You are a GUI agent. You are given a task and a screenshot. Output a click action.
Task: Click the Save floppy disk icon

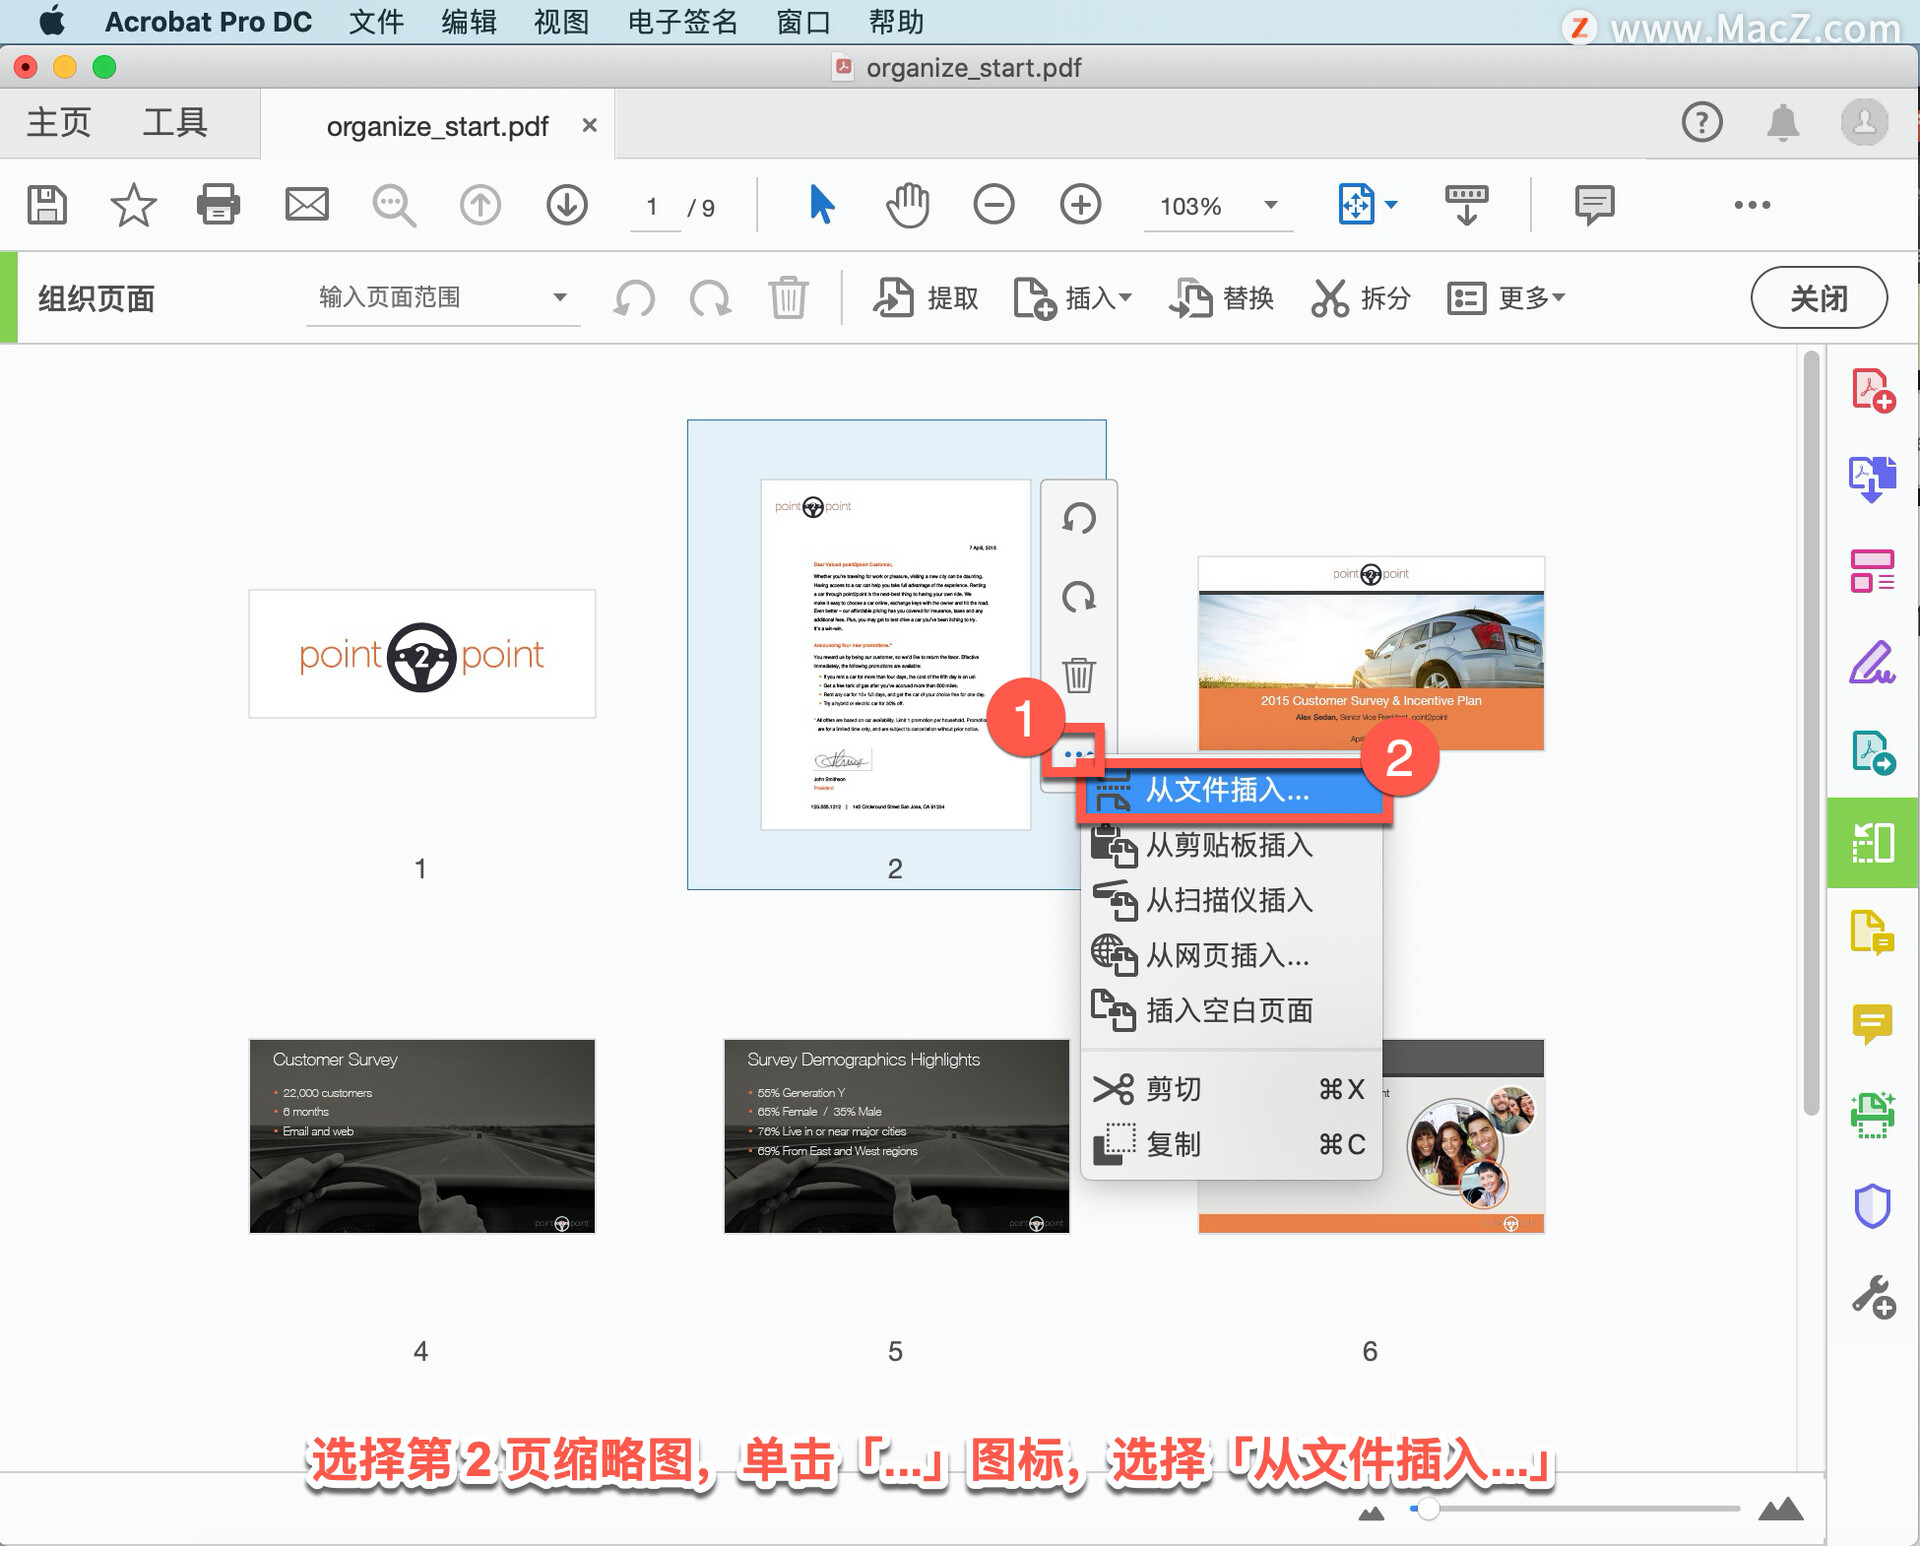46,205
